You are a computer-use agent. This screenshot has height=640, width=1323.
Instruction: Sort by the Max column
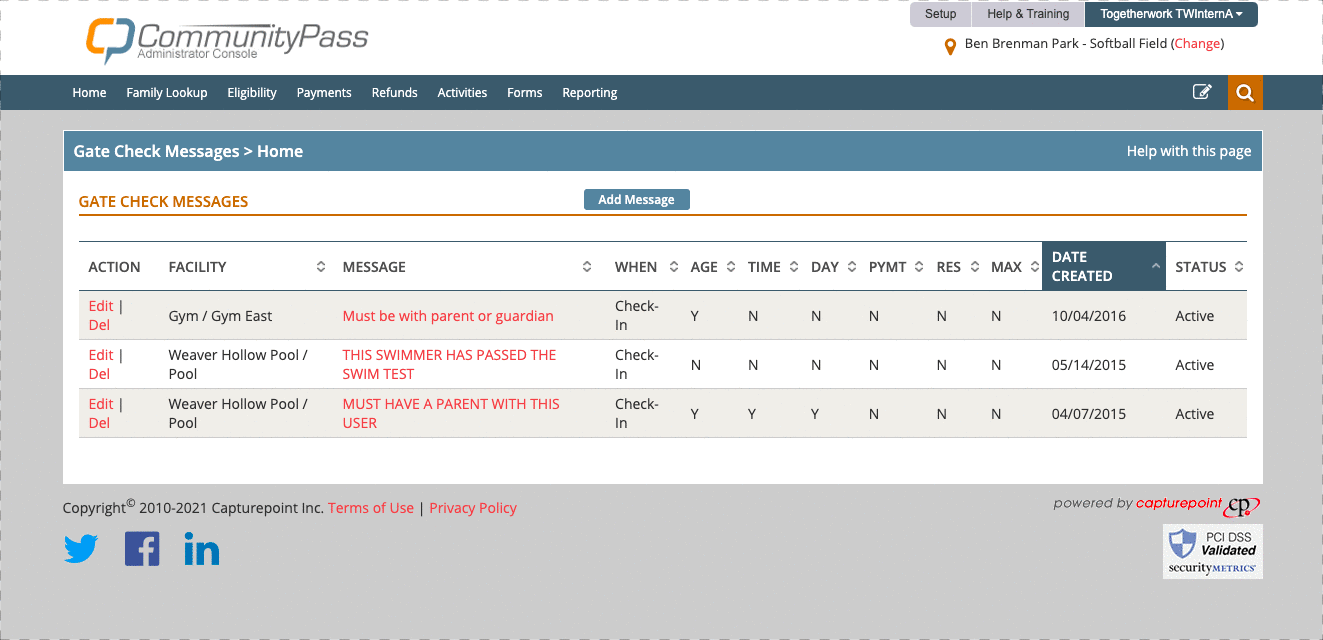pos(1014,267)
